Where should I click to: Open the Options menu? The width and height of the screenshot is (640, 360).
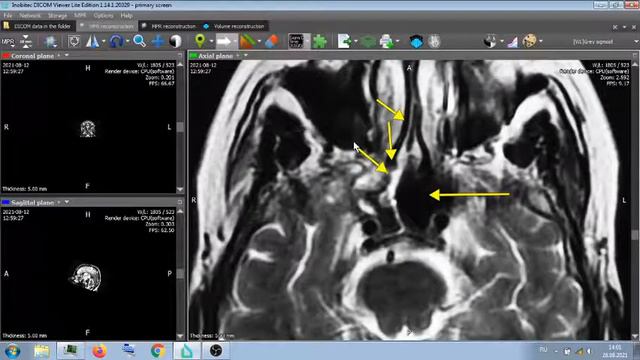click(x=103, y=16)
